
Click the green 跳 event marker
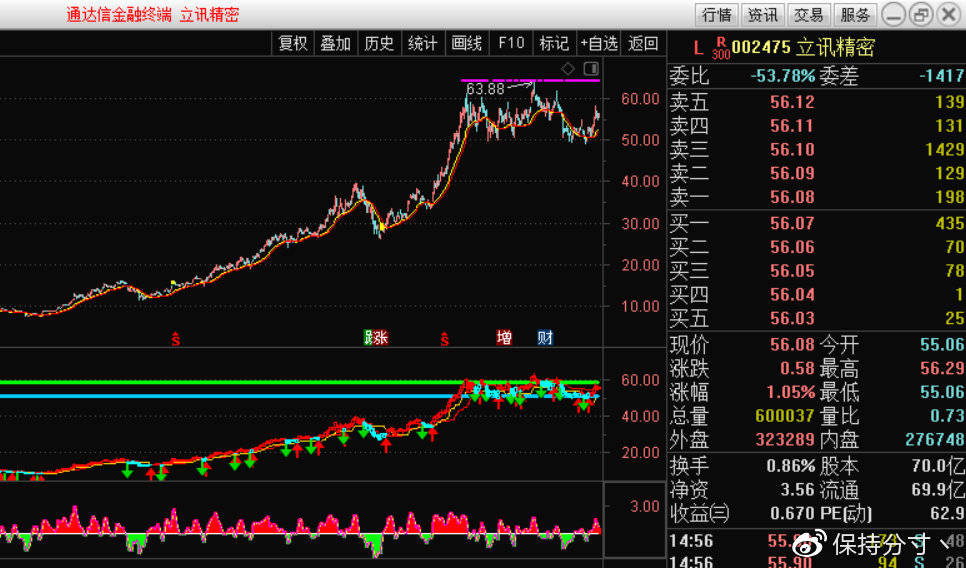368,338
